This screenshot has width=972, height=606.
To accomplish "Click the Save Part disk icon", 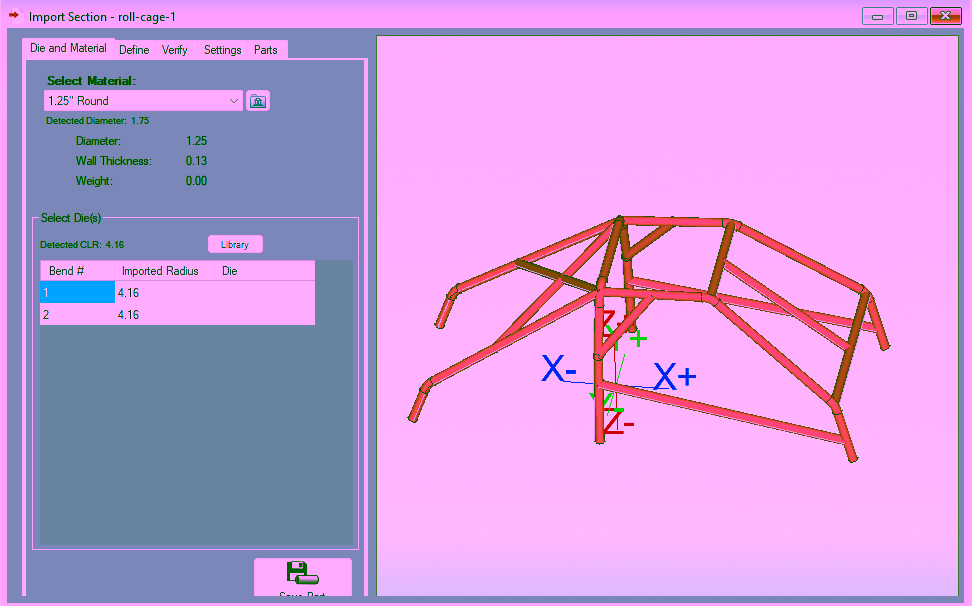I will tap(303, 573).
